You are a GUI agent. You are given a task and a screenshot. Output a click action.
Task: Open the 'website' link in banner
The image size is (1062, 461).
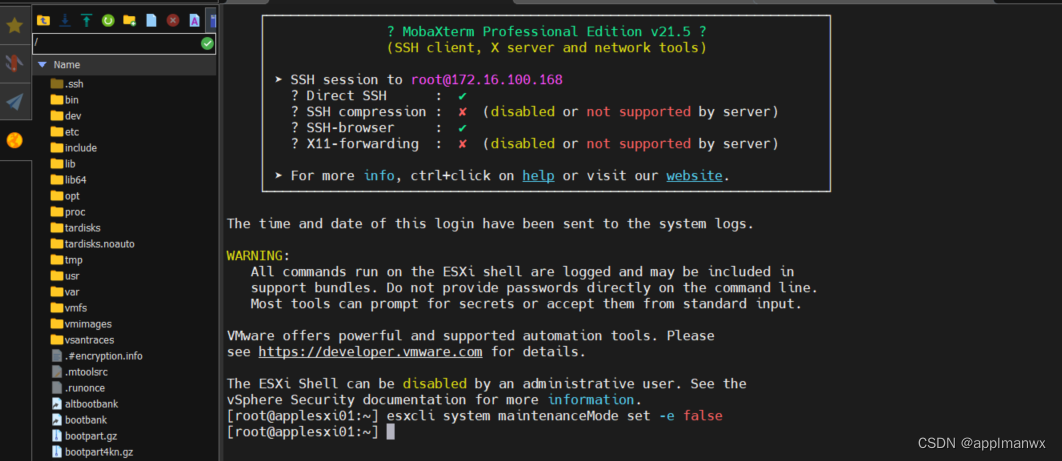694,176
